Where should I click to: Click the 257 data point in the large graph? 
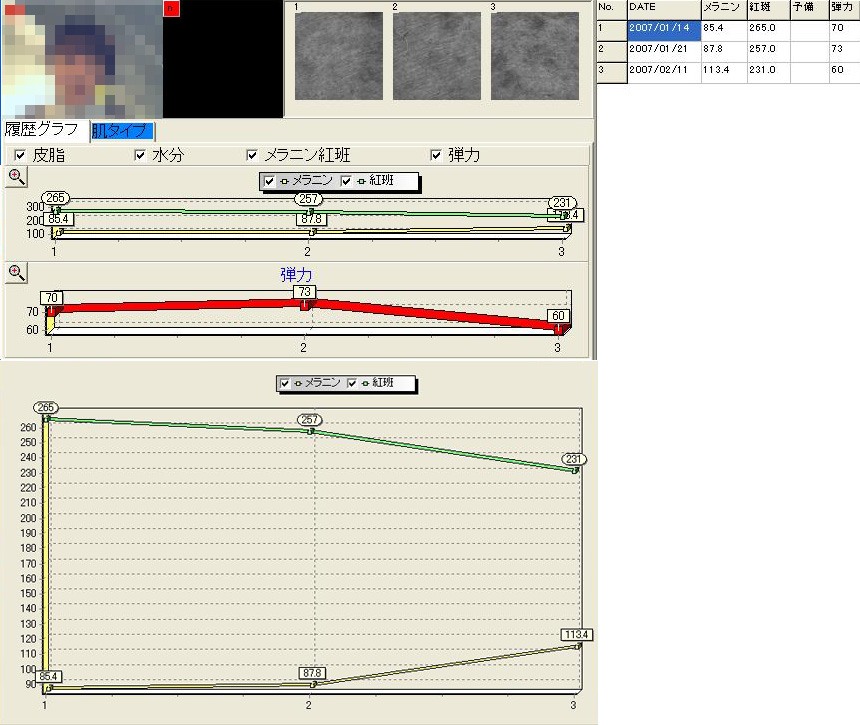(x=311, y=431)
